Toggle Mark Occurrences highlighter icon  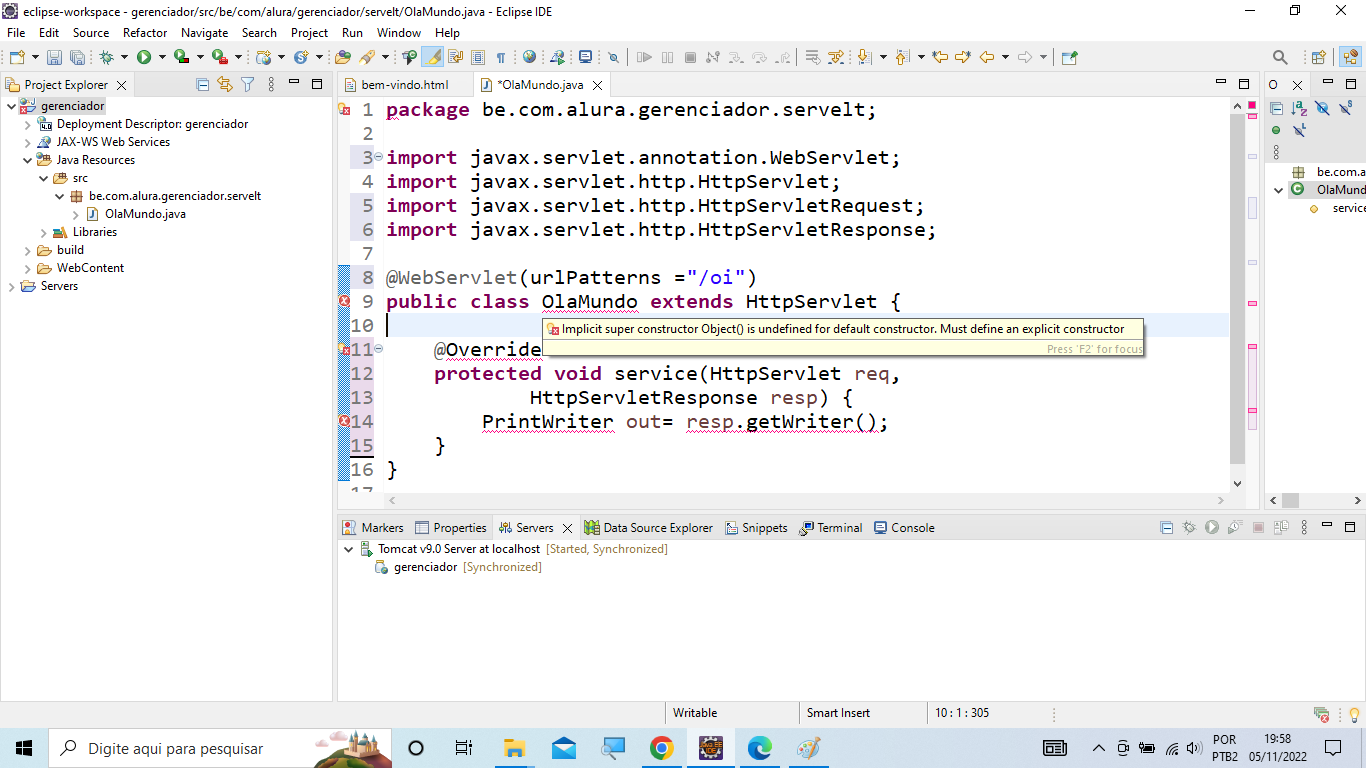(x=433, y=58)
